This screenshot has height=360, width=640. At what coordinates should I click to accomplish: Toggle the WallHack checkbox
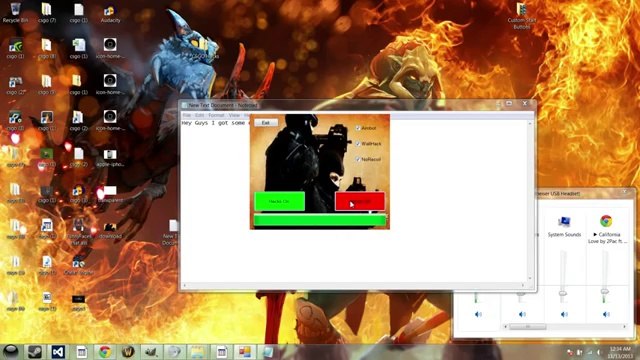(x=358, y=144)
